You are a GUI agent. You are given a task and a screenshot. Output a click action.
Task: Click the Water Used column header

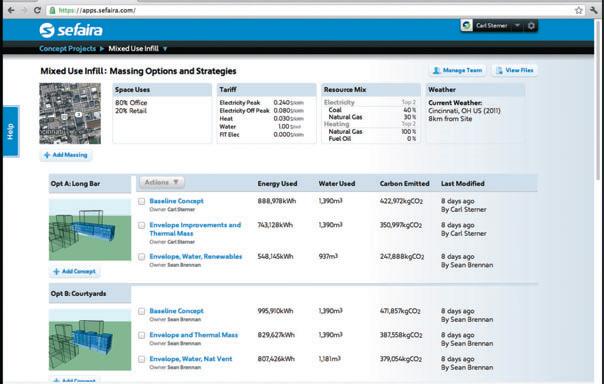(337, 184)
